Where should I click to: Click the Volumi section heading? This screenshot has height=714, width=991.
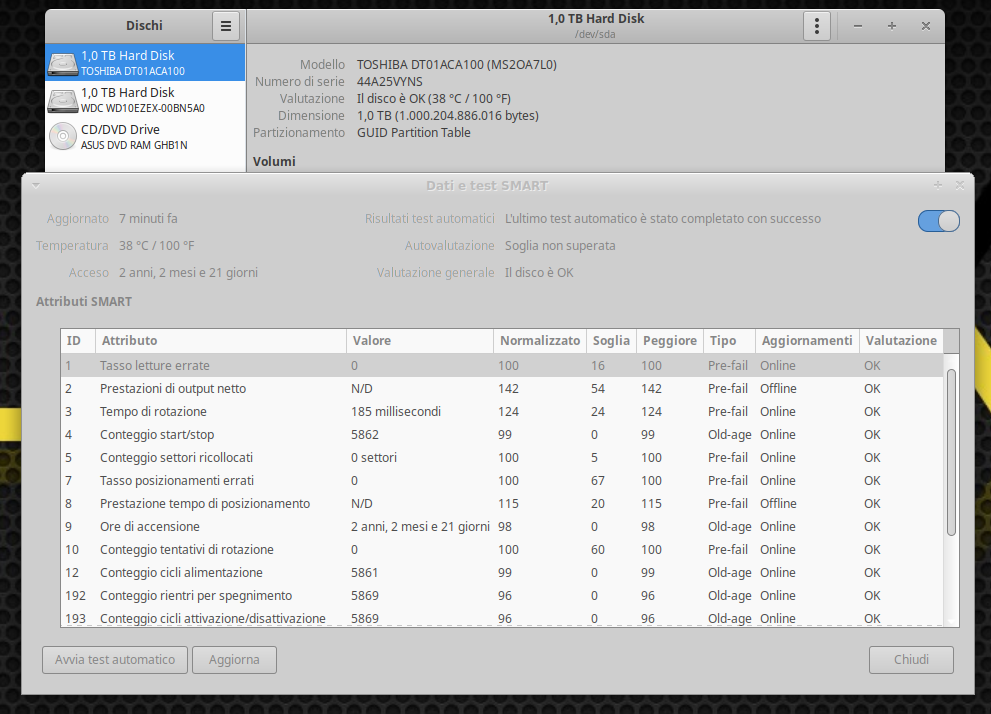click(x=274, y=162)
